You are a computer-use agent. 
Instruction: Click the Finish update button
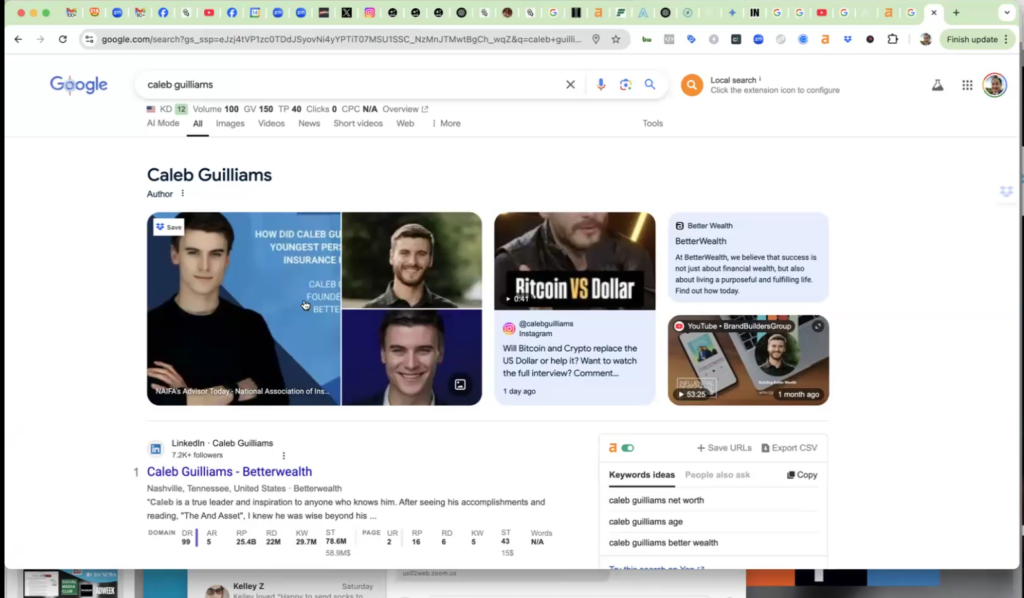click(x=978, y=39)
